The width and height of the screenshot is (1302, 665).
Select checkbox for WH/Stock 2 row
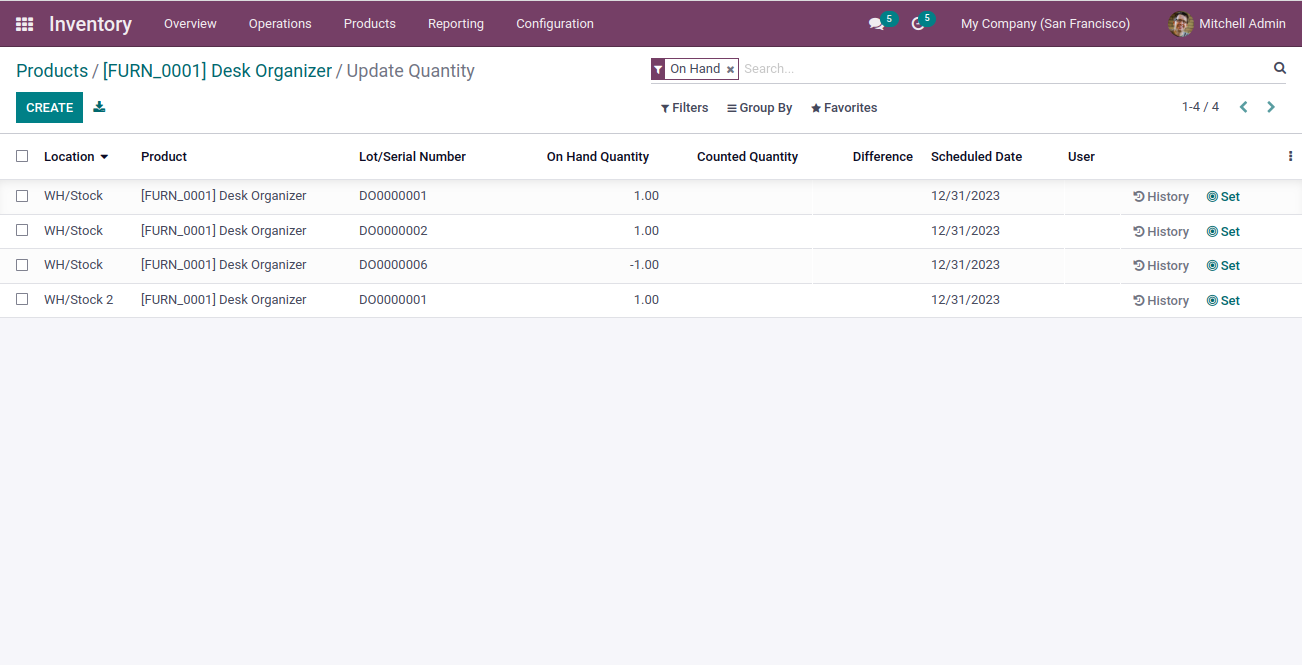coord(22,299)
